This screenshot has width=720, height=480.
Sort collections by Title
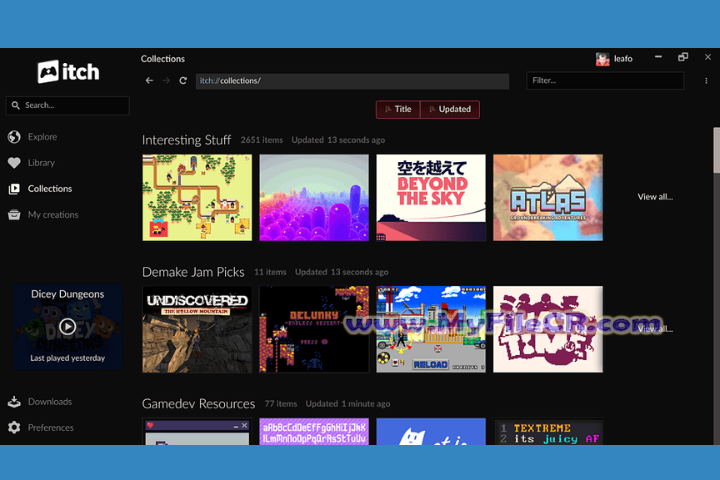pyautogui.click(x=398, y=109)
